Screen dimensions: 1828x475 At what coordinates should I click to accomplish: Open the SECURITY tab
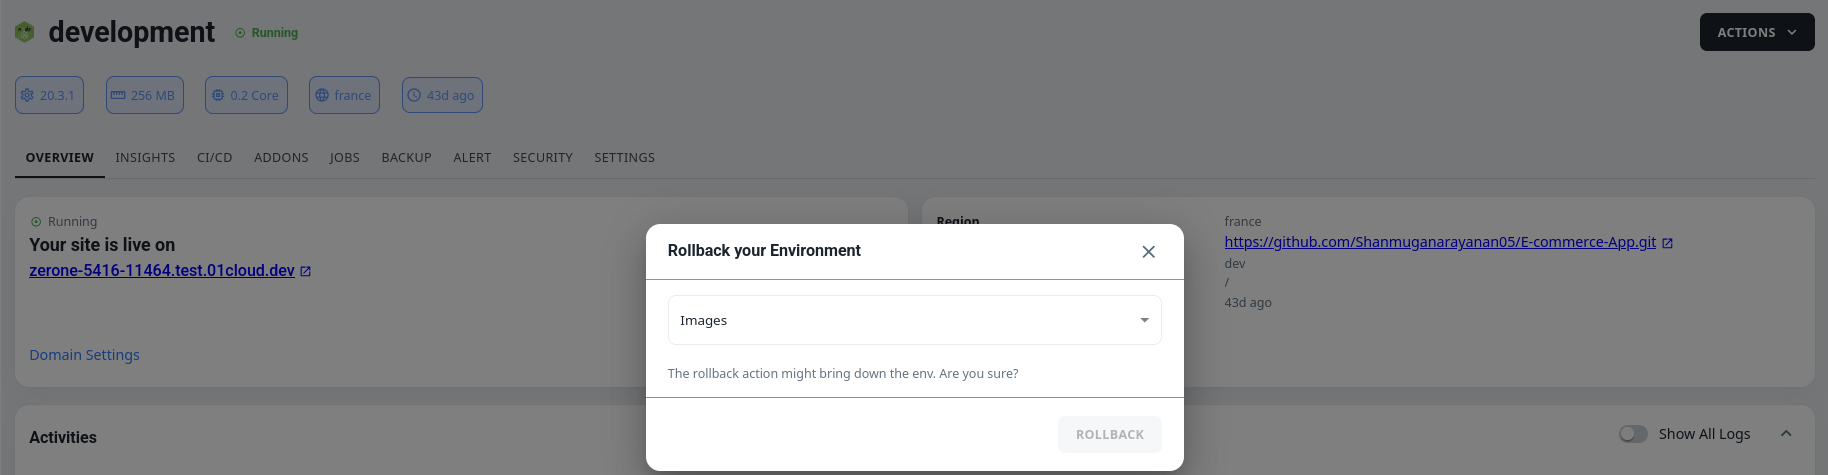pos(542,158)
